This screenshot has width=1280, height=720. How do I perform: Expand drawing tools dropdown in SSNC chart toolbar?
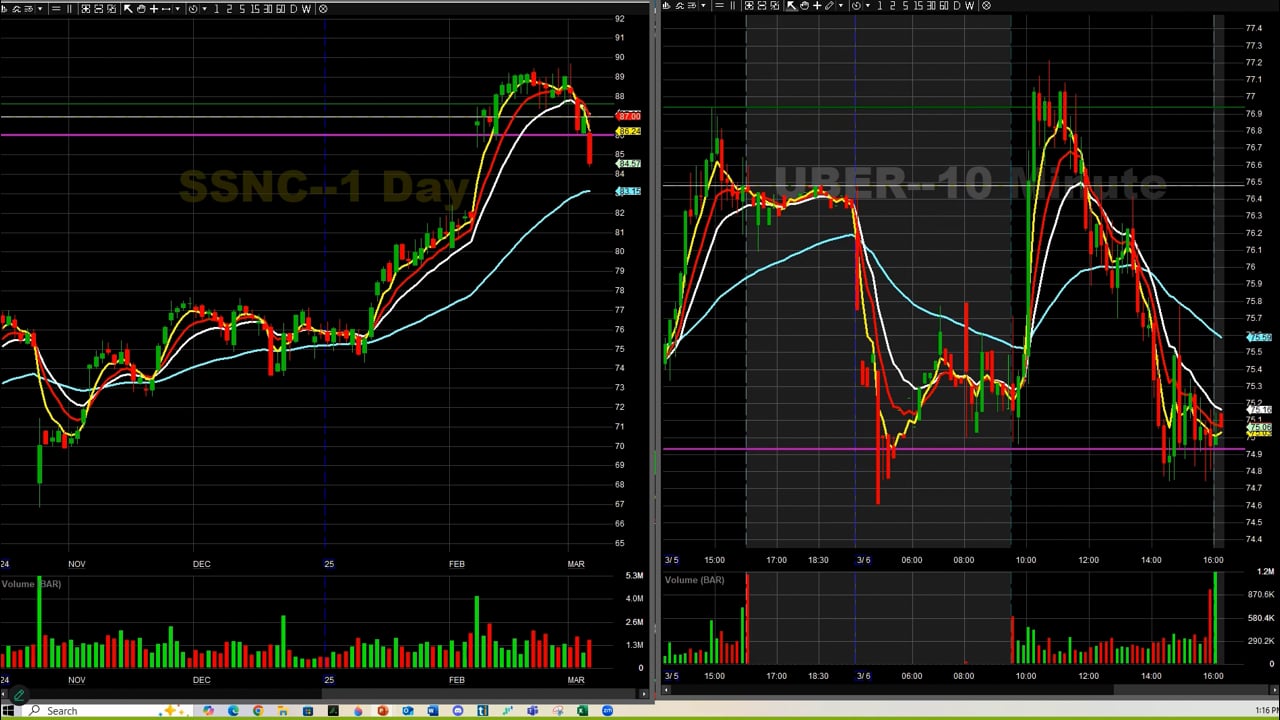177,9
